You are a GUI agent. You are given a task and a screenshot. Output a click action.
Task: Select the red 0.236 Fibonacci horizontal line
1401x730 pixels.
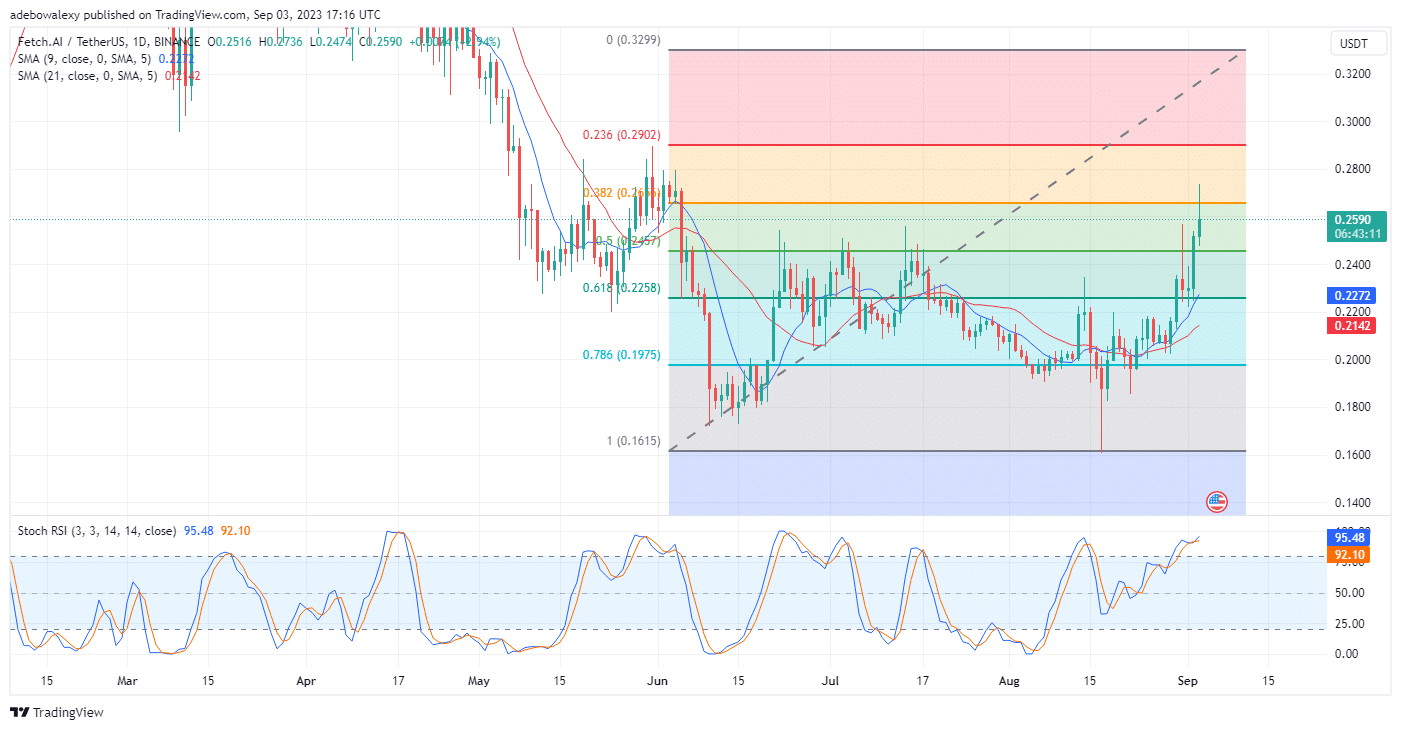tap(958, 144)
